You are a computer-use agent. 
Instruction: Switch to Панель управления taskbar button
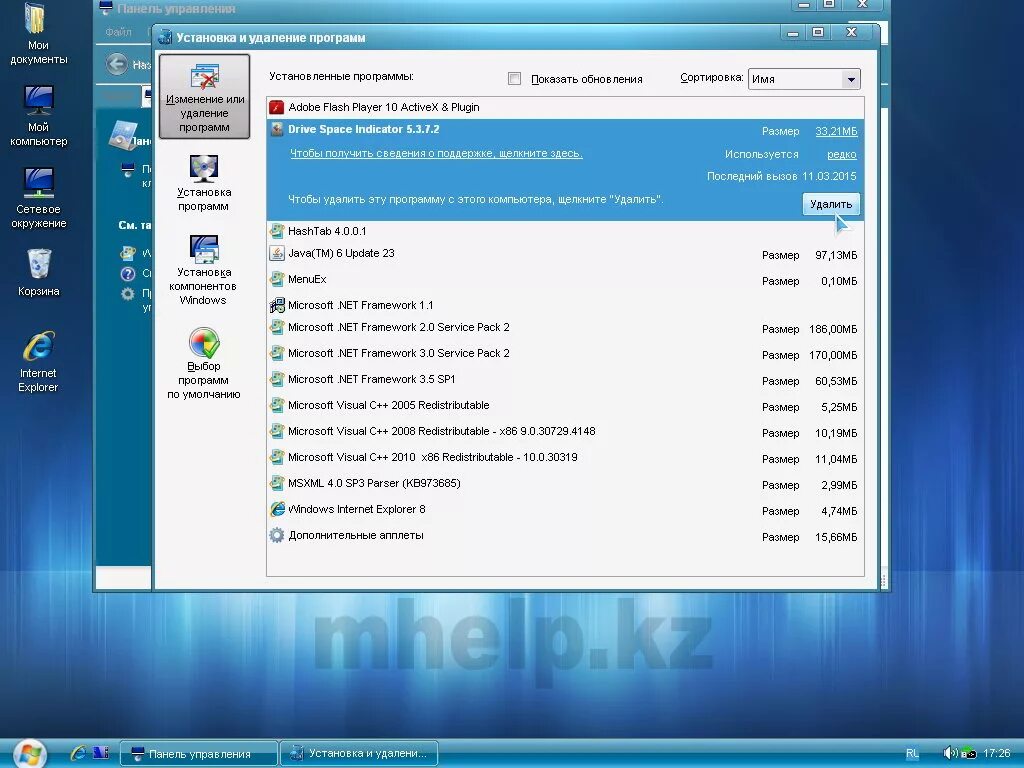pyautogui.click(x=199, y=754)
